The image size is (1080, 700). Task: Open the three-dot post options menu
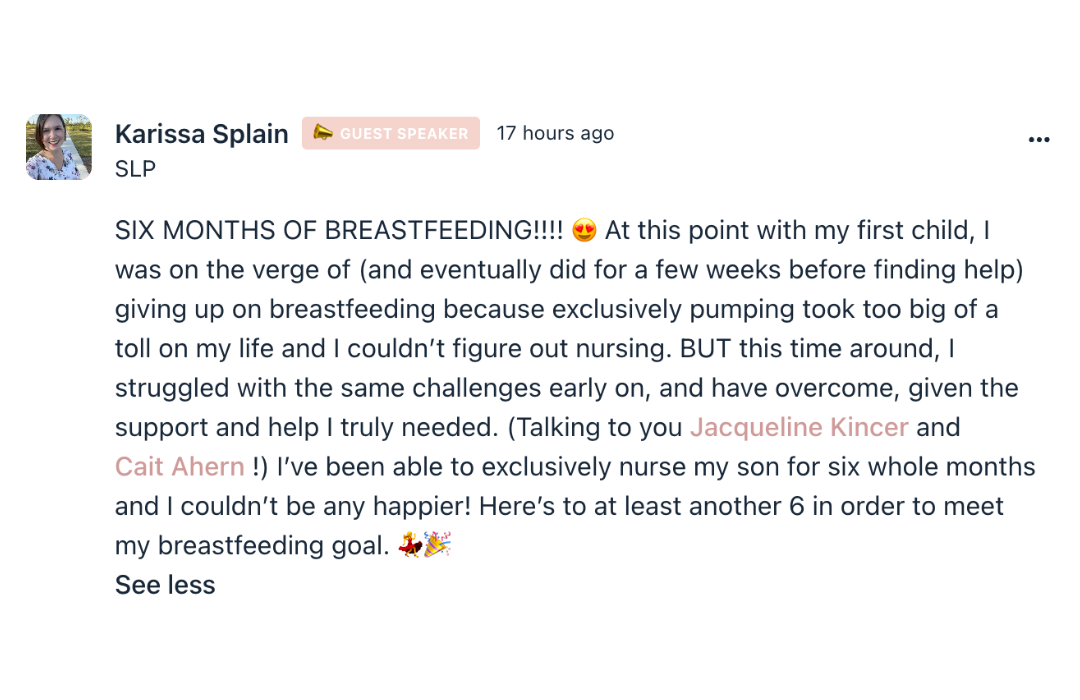1039,140
